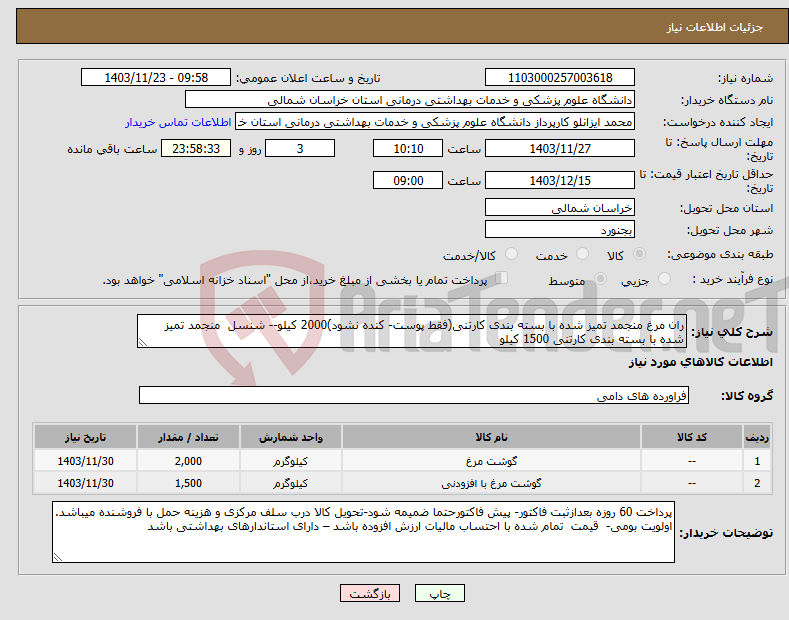This screenshot has width=789, height=620.
Task: Click the row number 2 cell
Action: click(757, 483)
